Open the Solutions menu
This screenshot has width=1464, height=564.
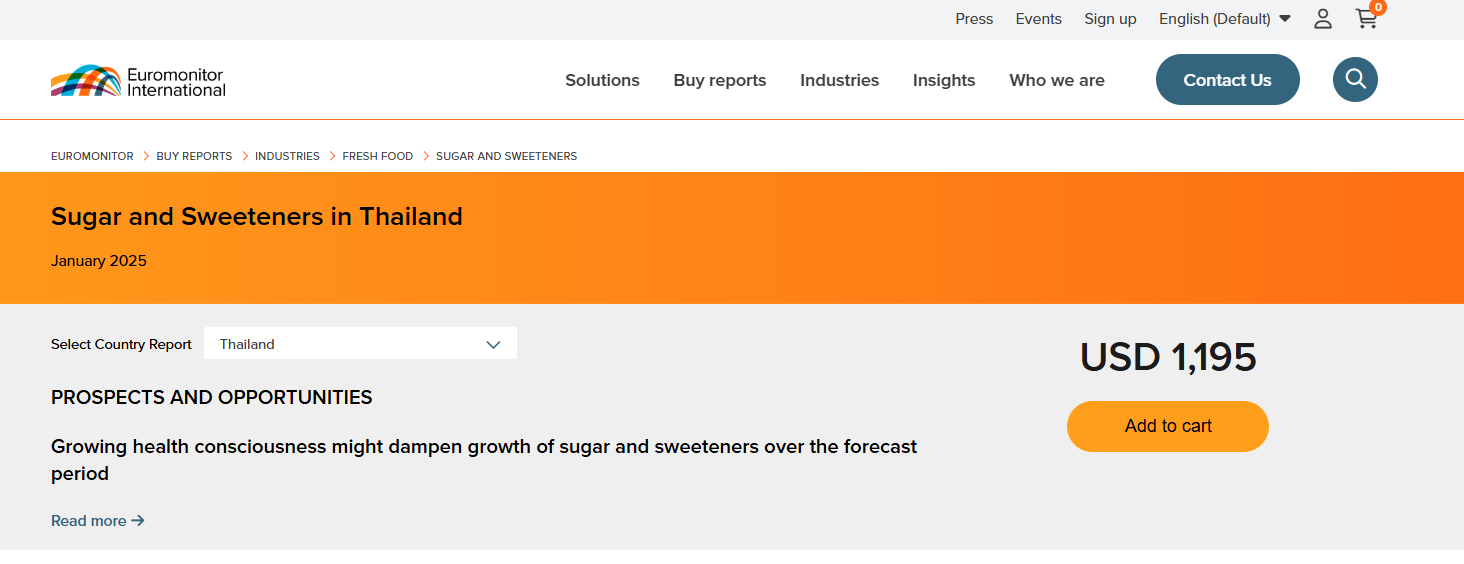[x=602, y=81]
